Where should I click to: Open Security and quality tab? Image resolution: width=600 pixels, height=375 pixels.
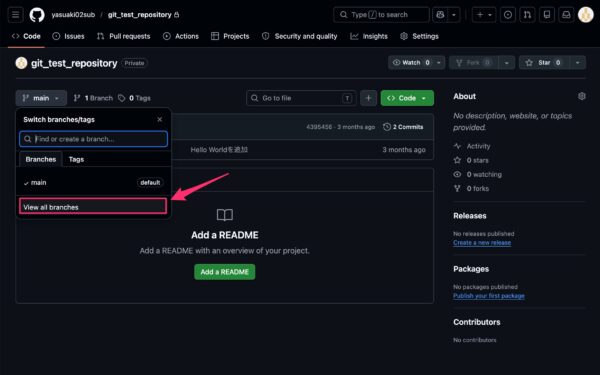tap(300, 36)
